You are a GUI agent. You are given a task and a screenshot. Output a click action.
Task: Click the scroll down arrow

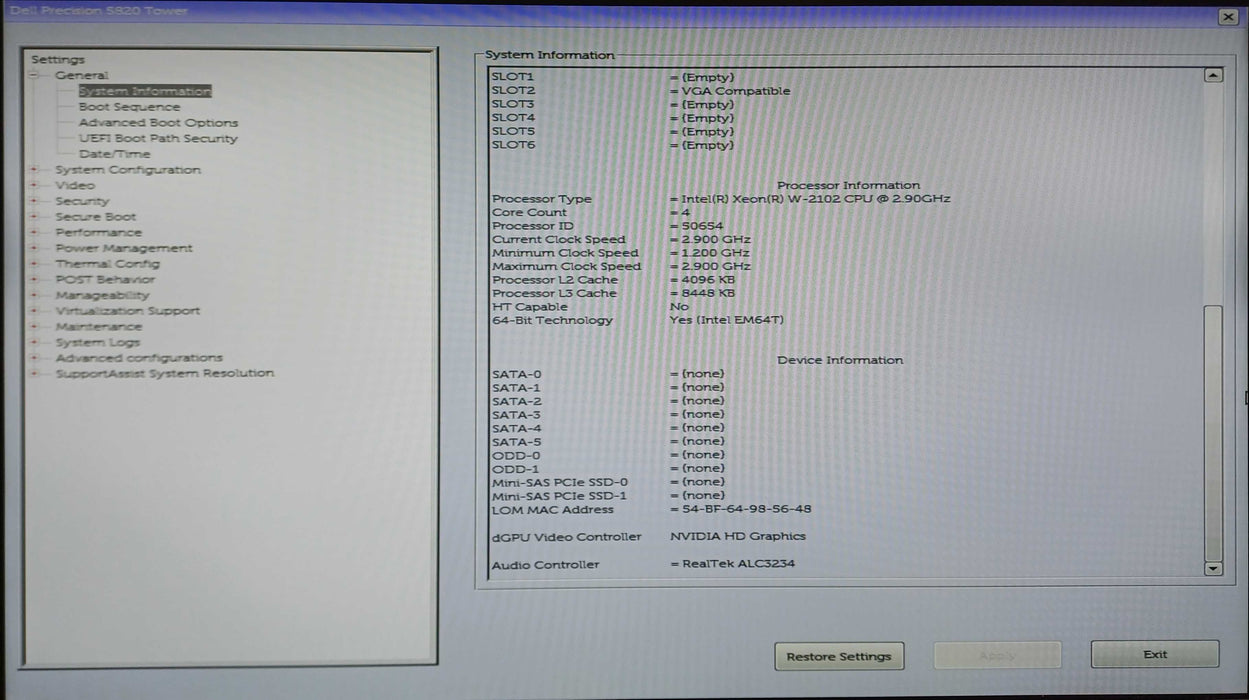coord(1213,568)
